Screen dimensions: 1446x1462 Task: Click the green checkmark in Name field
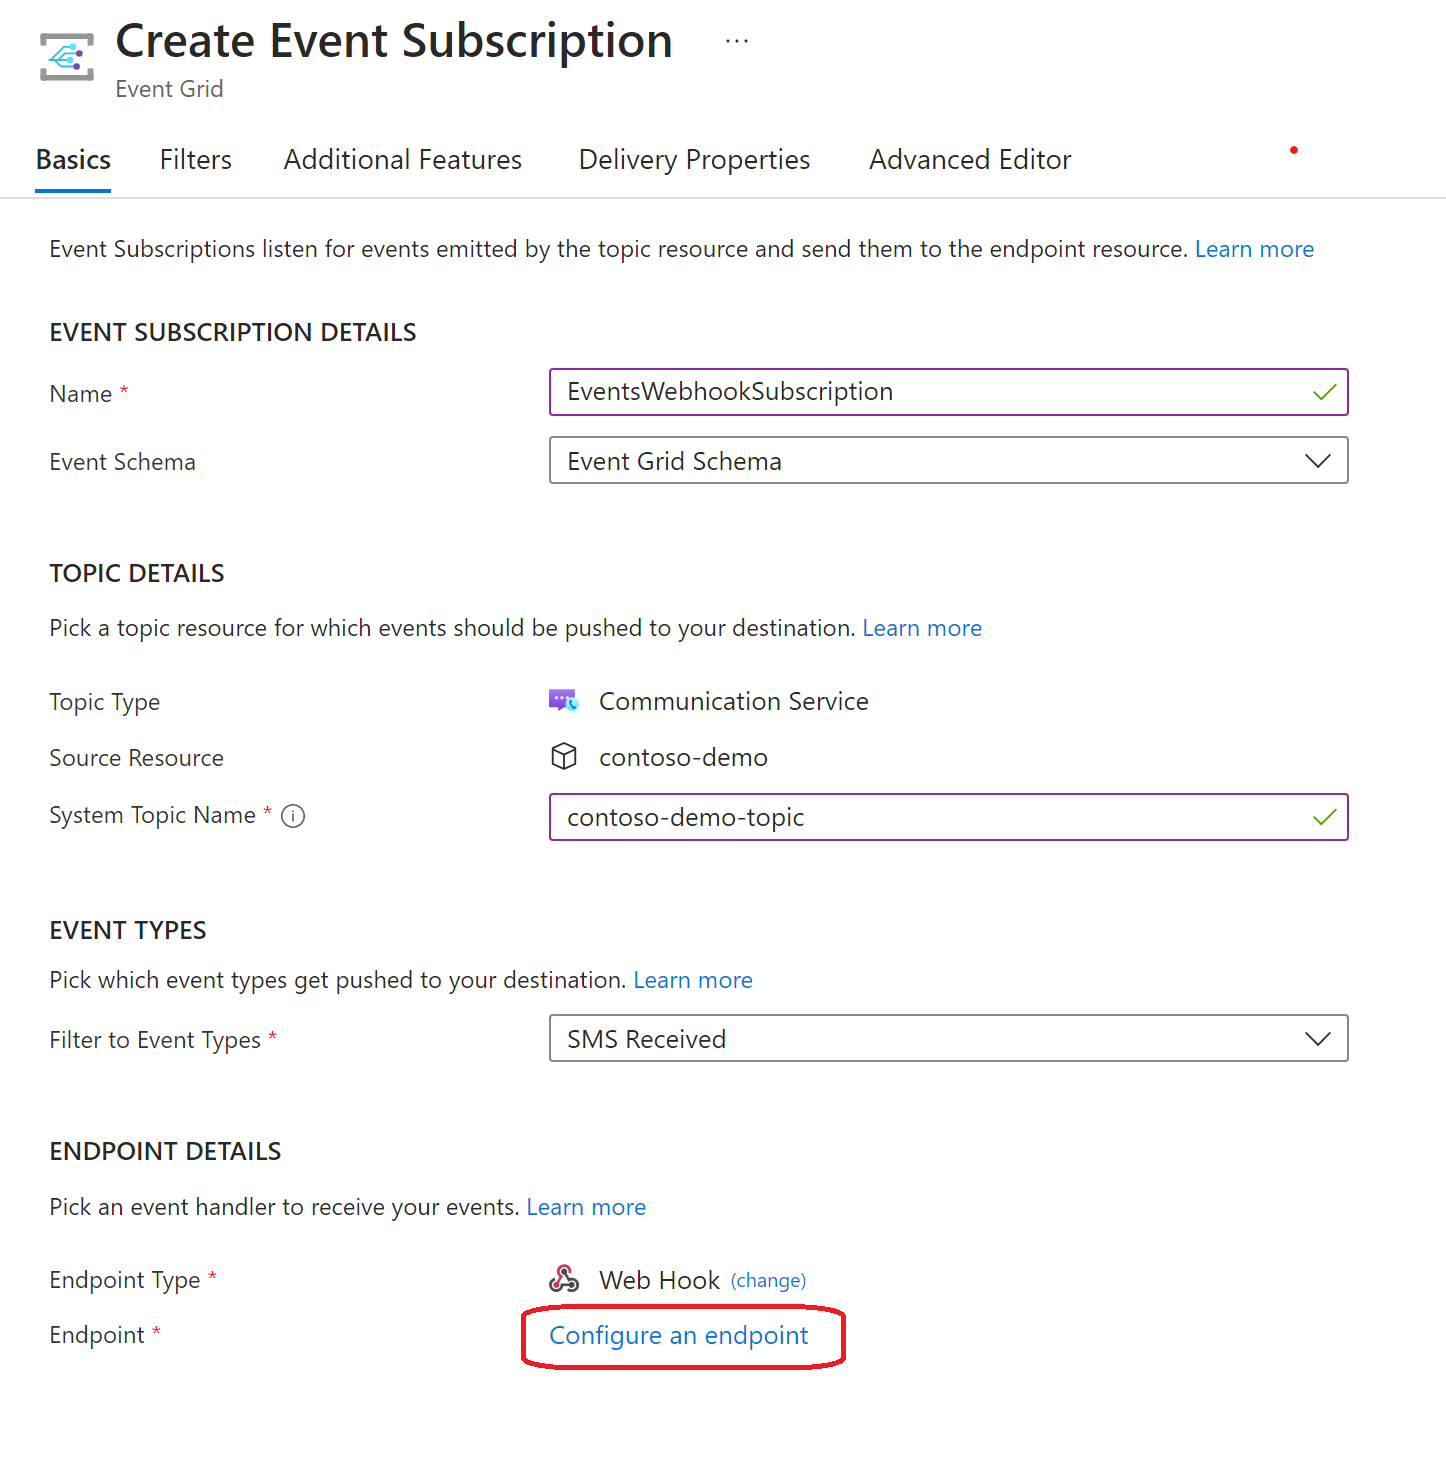[1324, 392]
